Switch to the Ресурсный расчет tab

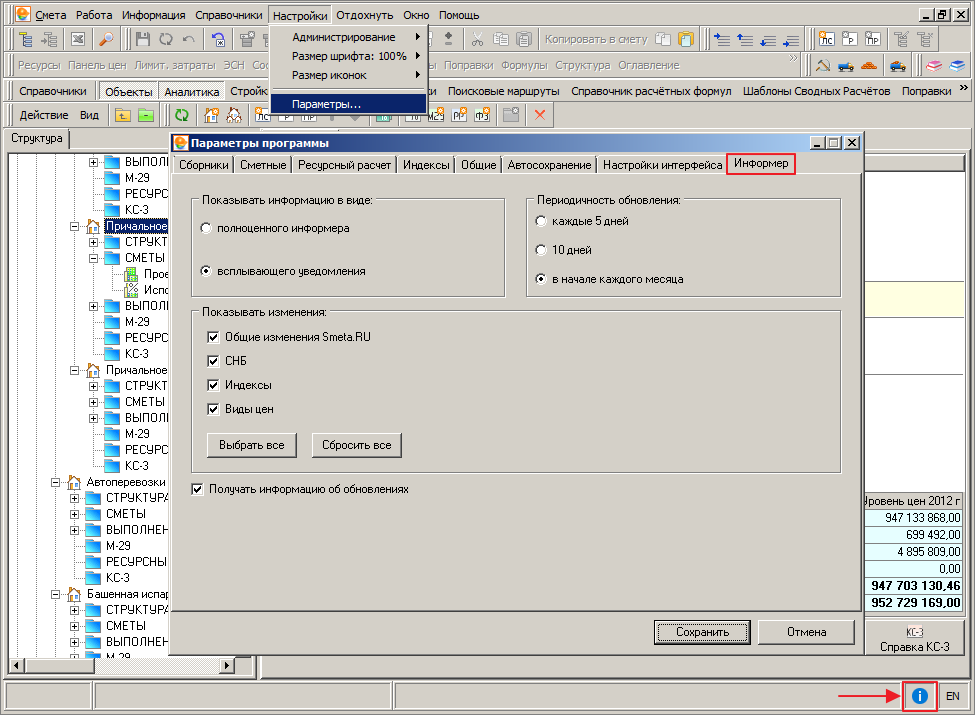coord(344,165)
